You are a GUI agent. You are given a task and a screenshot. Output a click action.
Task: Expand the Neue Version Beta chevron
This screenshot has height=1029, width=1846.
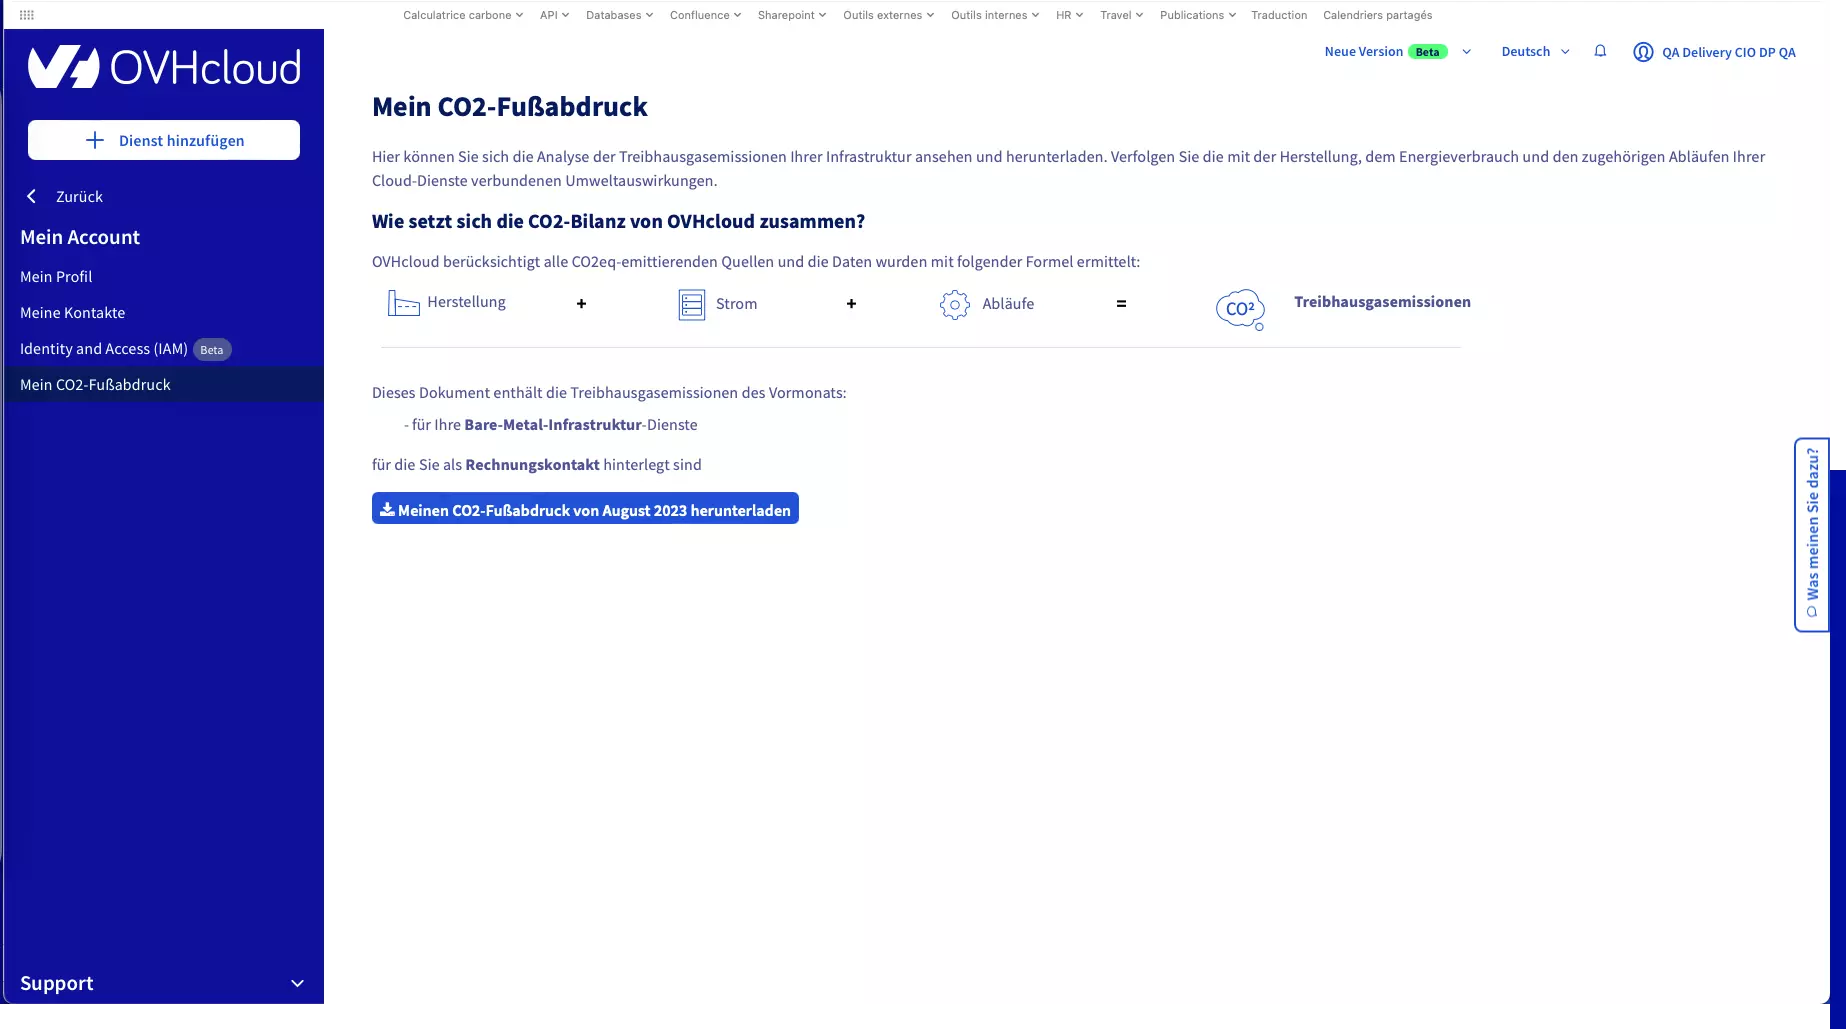1466,52
